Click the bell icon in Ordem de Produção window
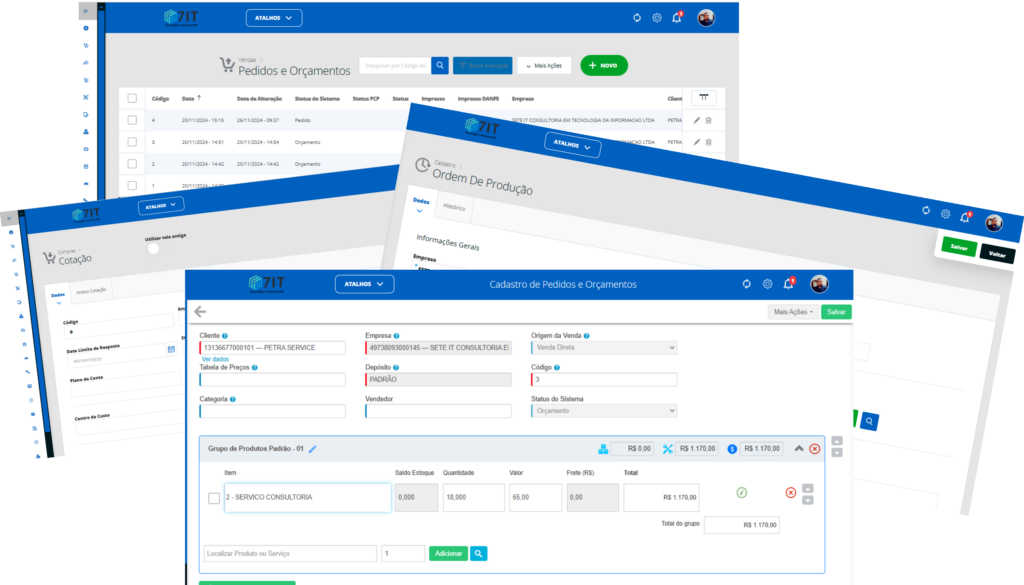 point(965,217)
